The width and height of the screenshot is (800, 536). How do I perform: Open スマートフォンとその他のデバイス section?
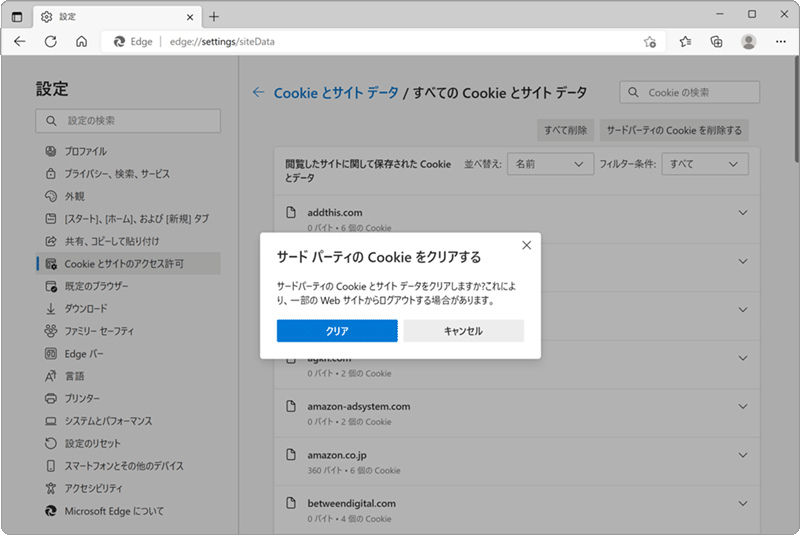coord(128,466)
